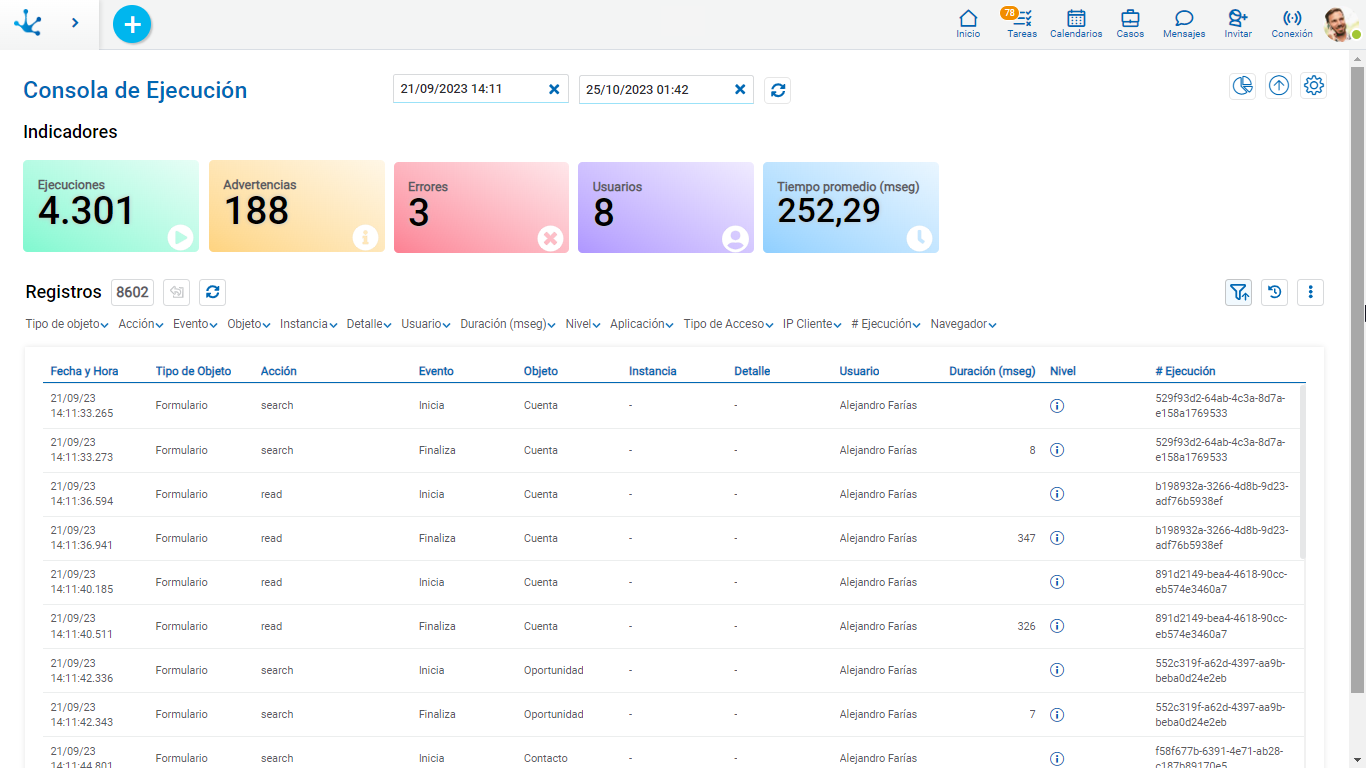Click the Usuarios indicator card
This screenshot has width=1366, height=768.
click(x=666, y=207)
